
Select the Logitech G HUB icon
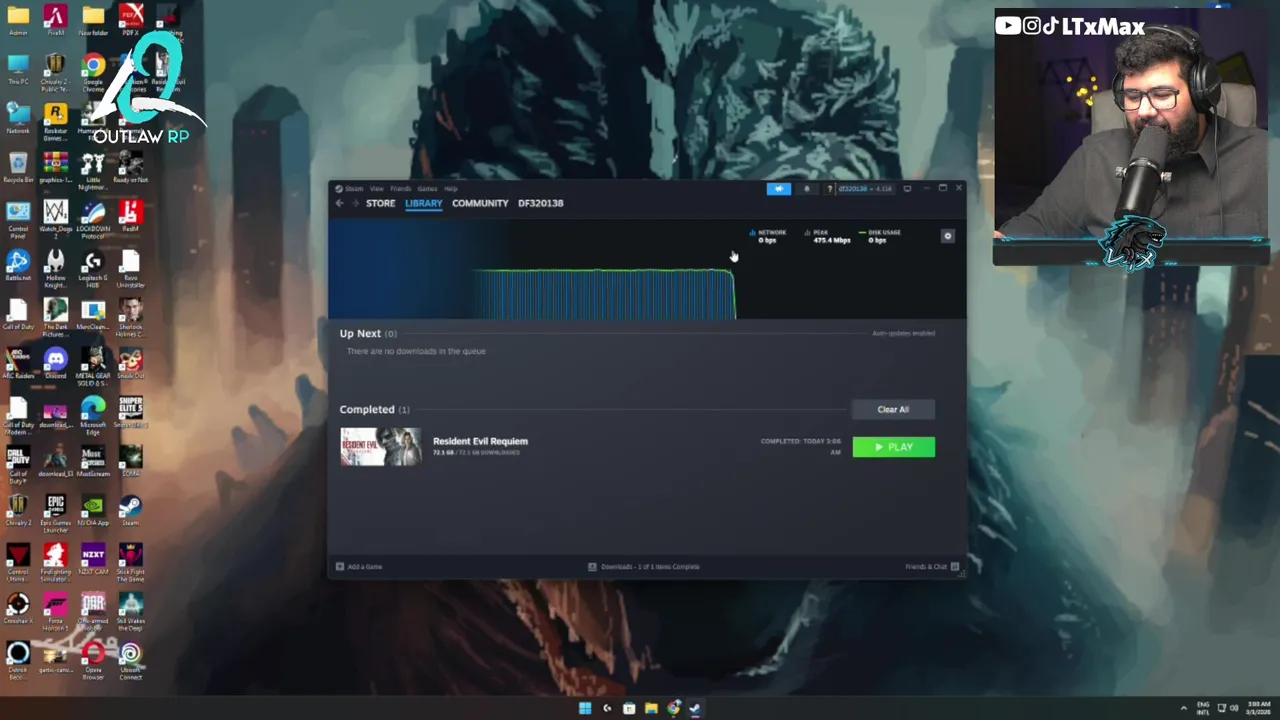click(93, 269)
